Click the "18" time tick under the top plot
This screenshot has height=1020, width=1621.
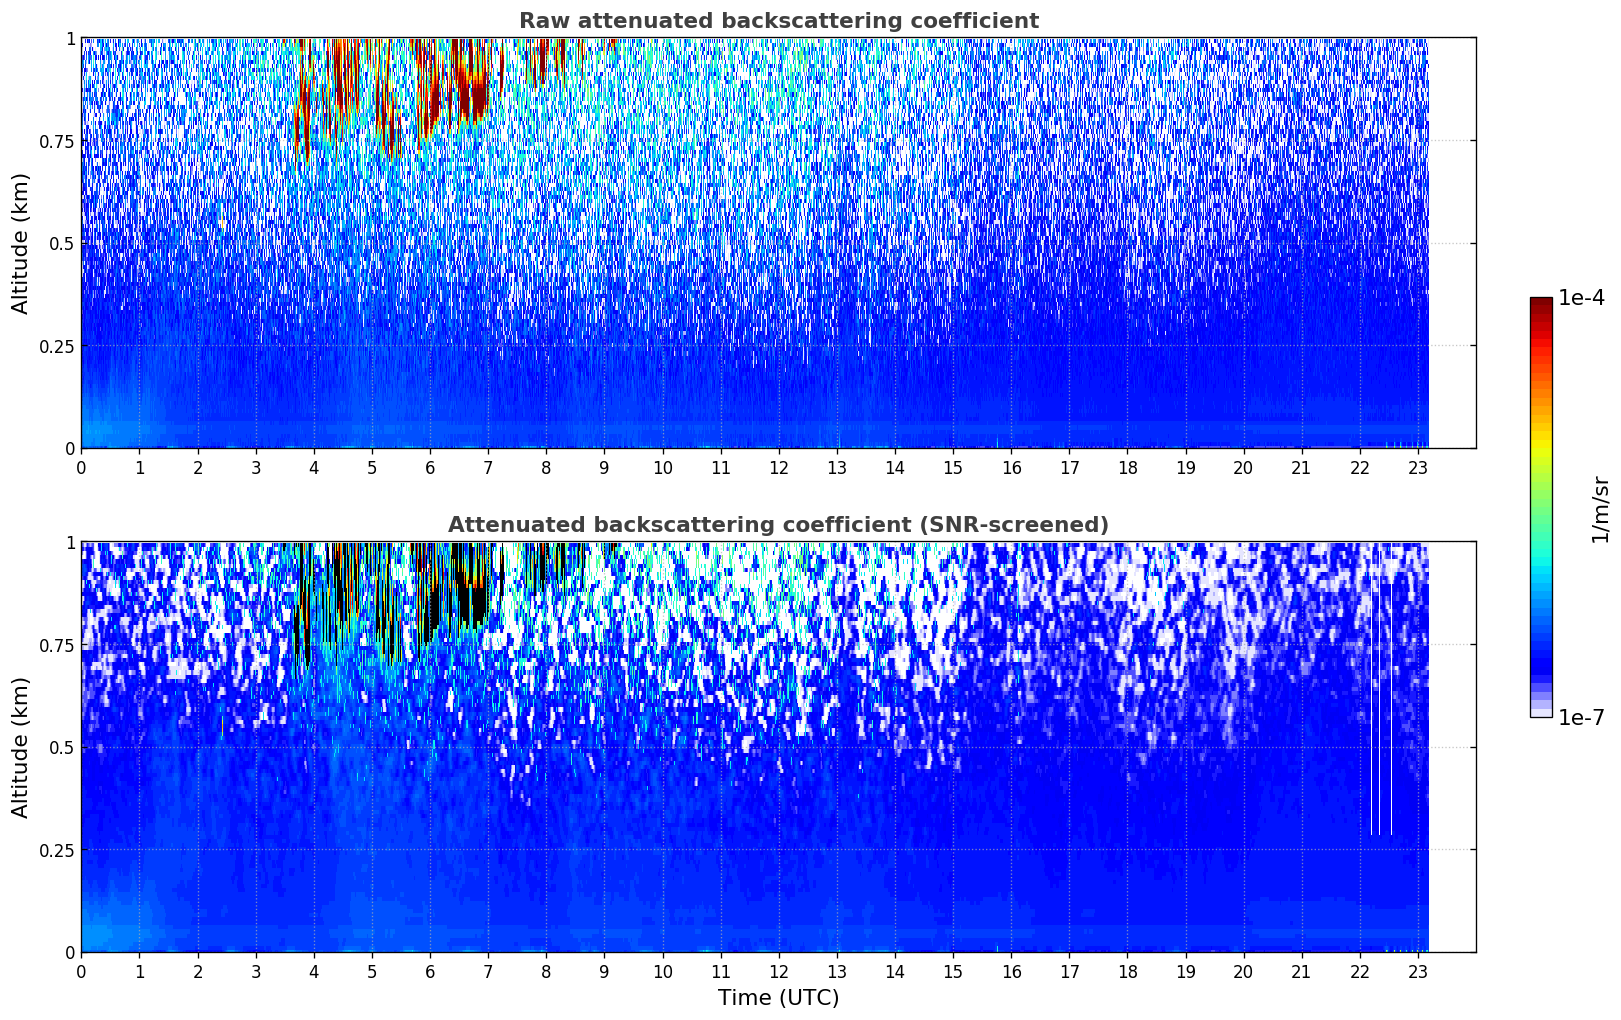pos(1128,467)
